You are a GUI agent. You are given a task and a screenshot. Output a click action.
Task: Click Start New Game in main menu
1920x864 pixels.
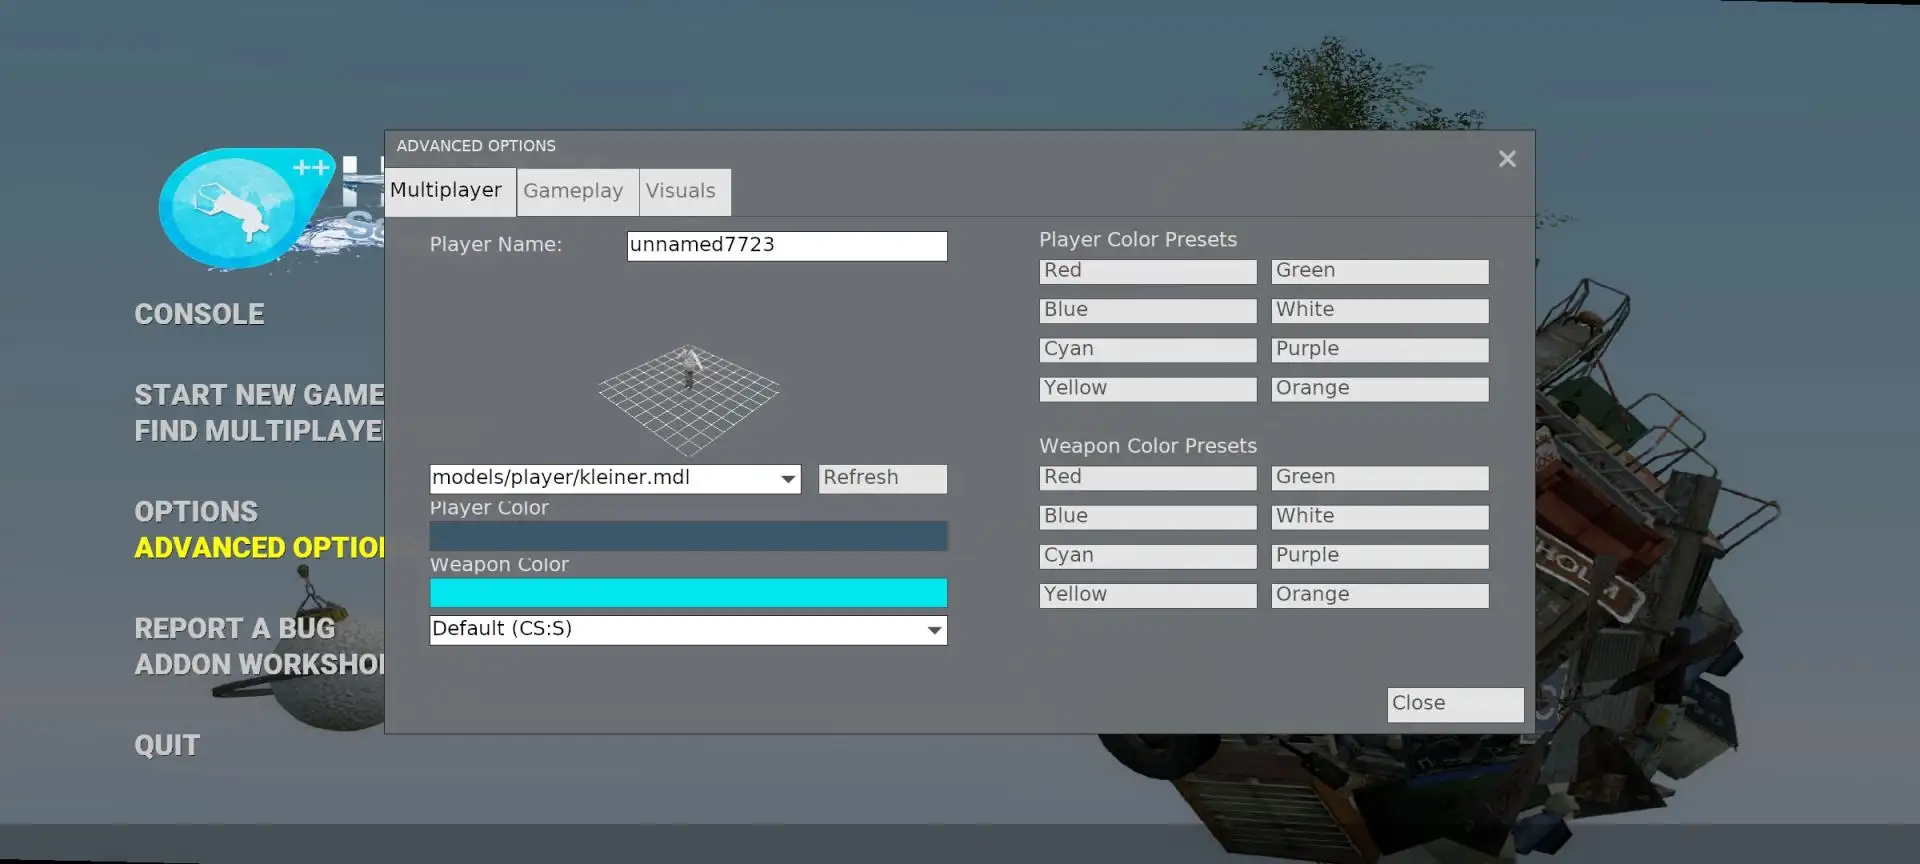point(259,395)
